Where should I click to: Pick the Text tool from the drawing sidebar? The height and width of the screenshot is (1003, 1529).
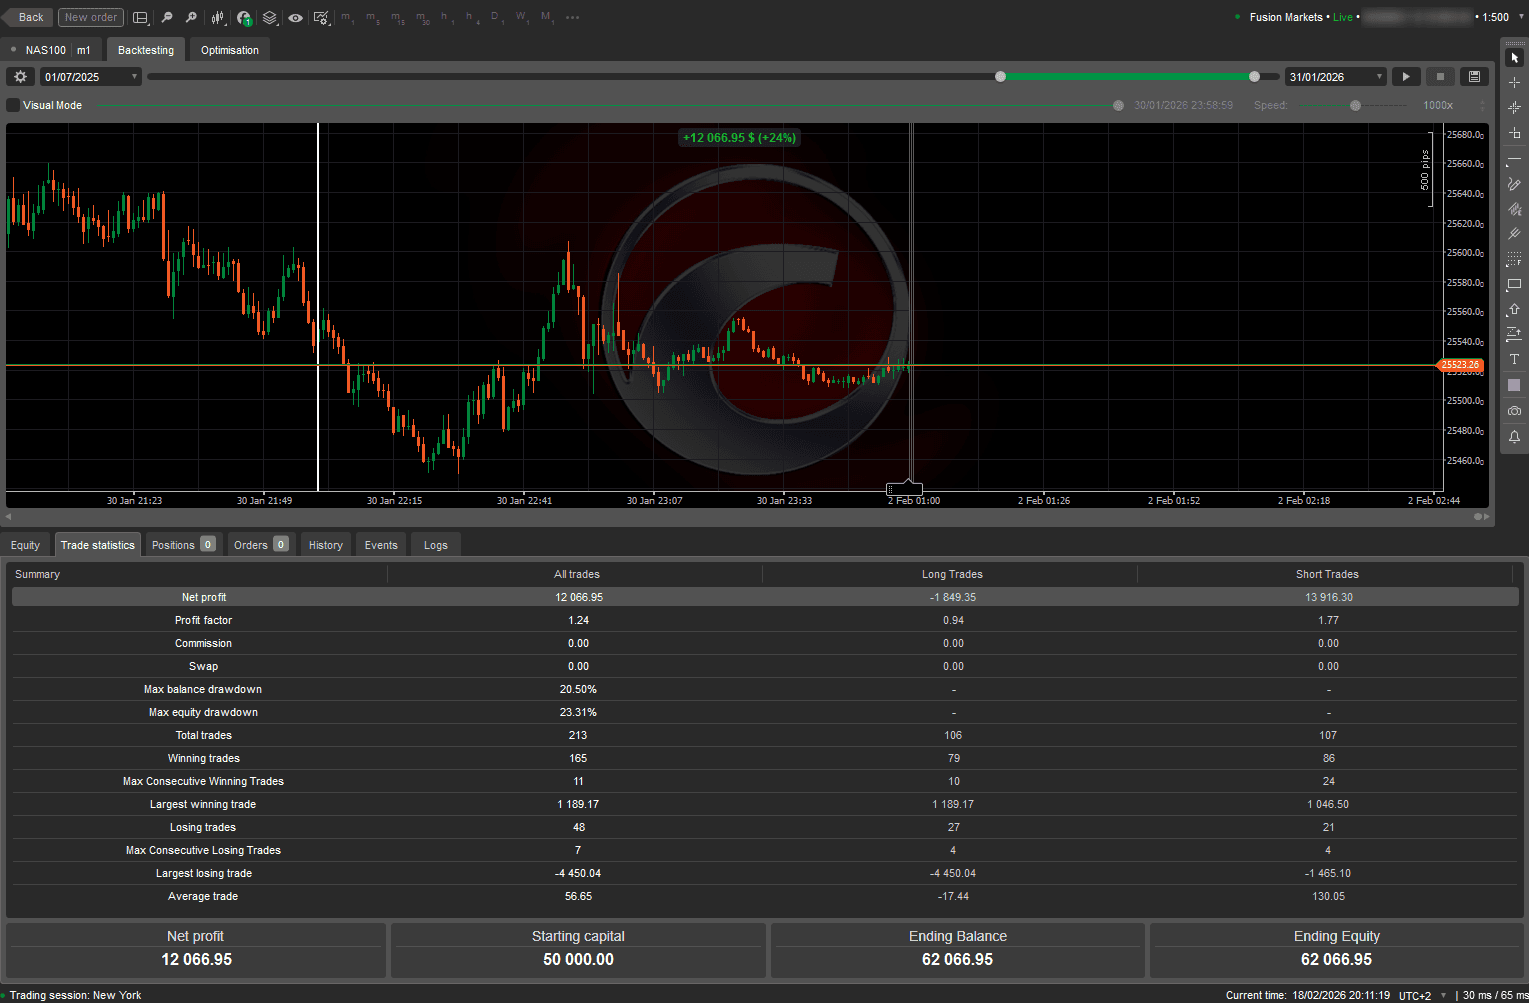[1514, 360]
